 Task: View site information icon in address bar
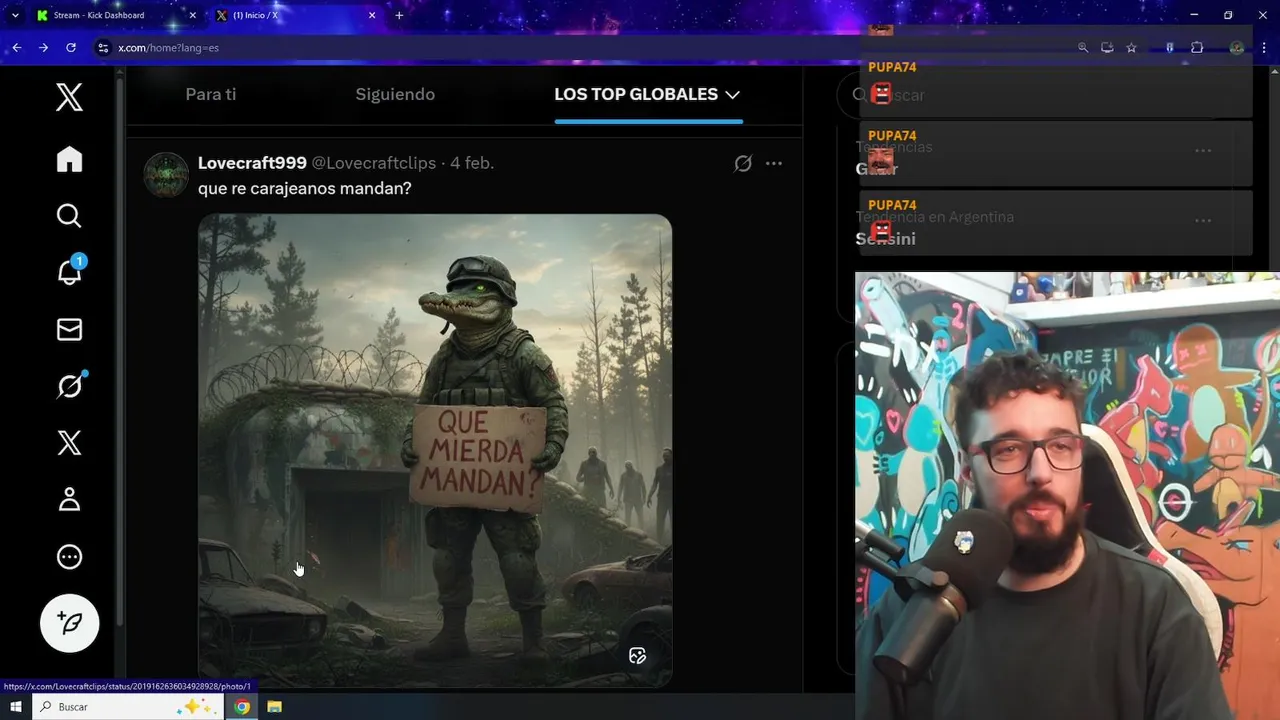[x=102, y=47]
